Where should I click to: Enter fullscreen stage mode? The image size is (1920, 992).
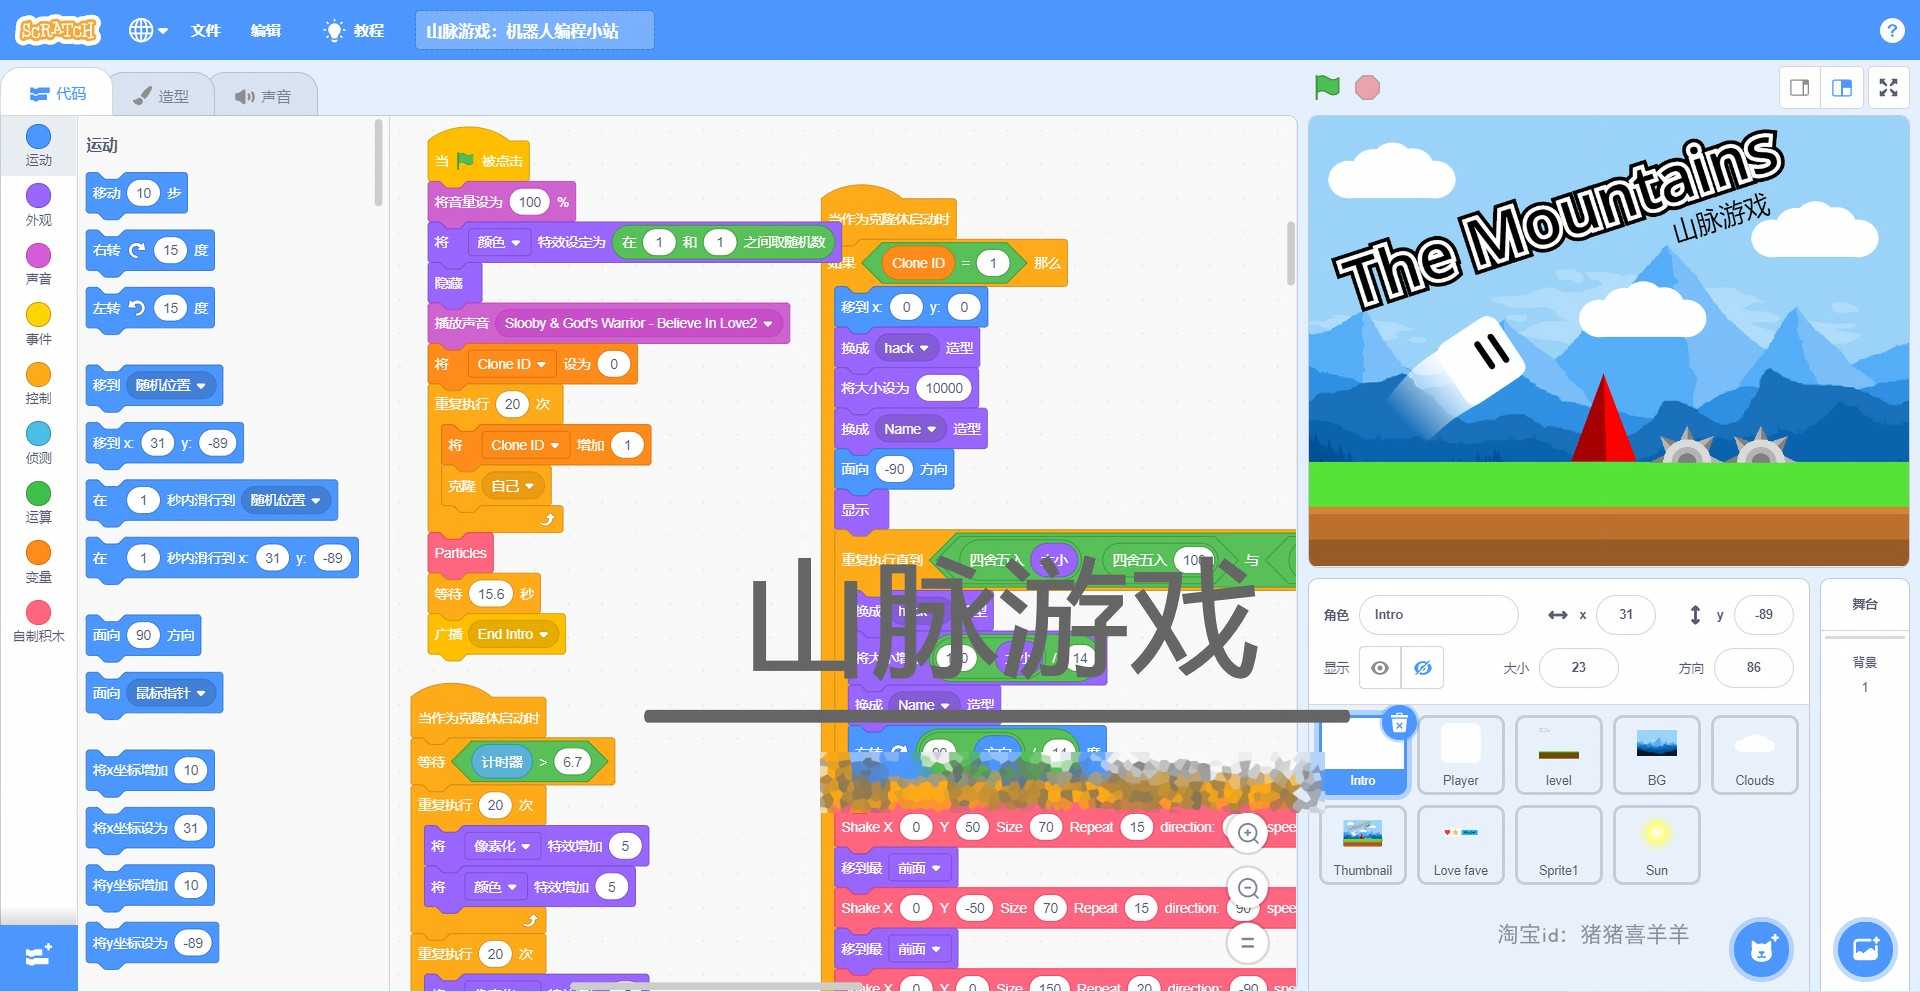[x=1888, y=88]
